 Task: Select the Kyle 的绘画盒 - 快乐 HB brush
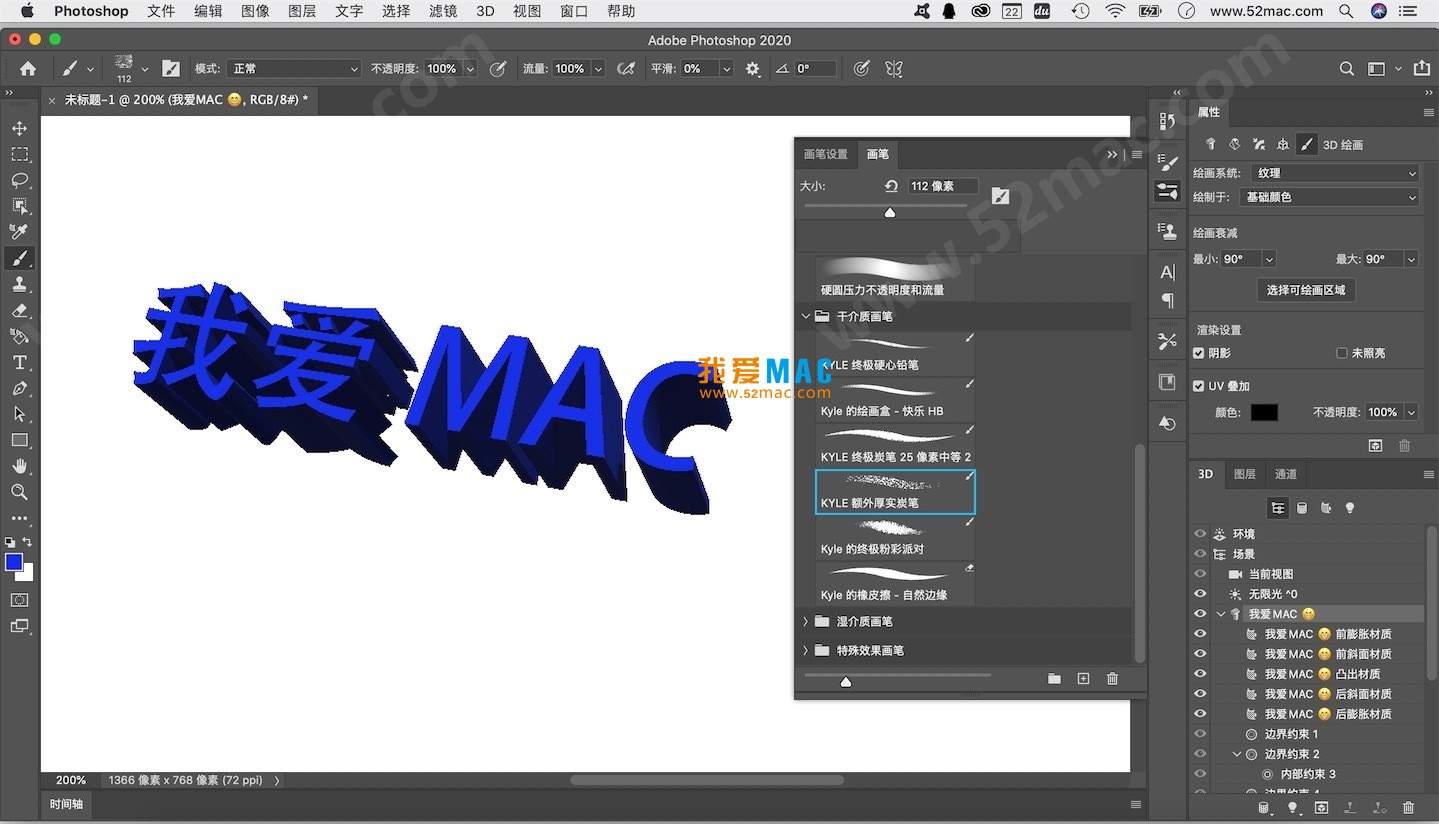point(895,400)
